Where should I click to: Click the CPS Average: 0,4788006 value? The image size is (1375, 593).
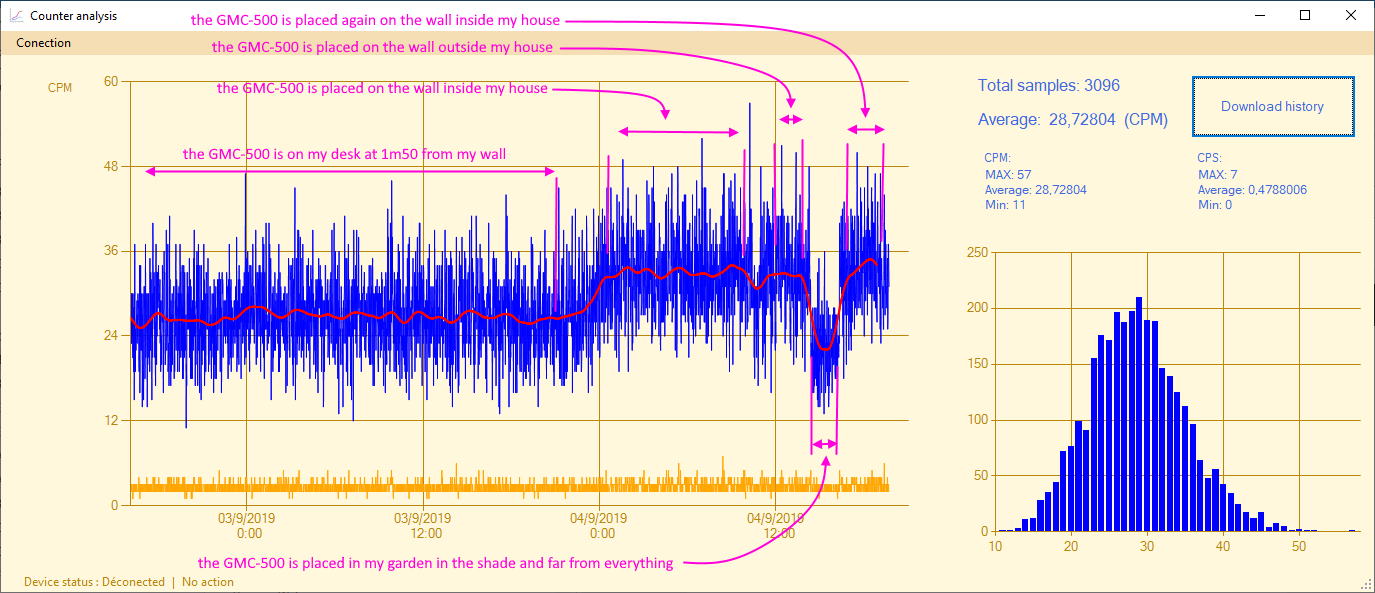click(1252, 190)
